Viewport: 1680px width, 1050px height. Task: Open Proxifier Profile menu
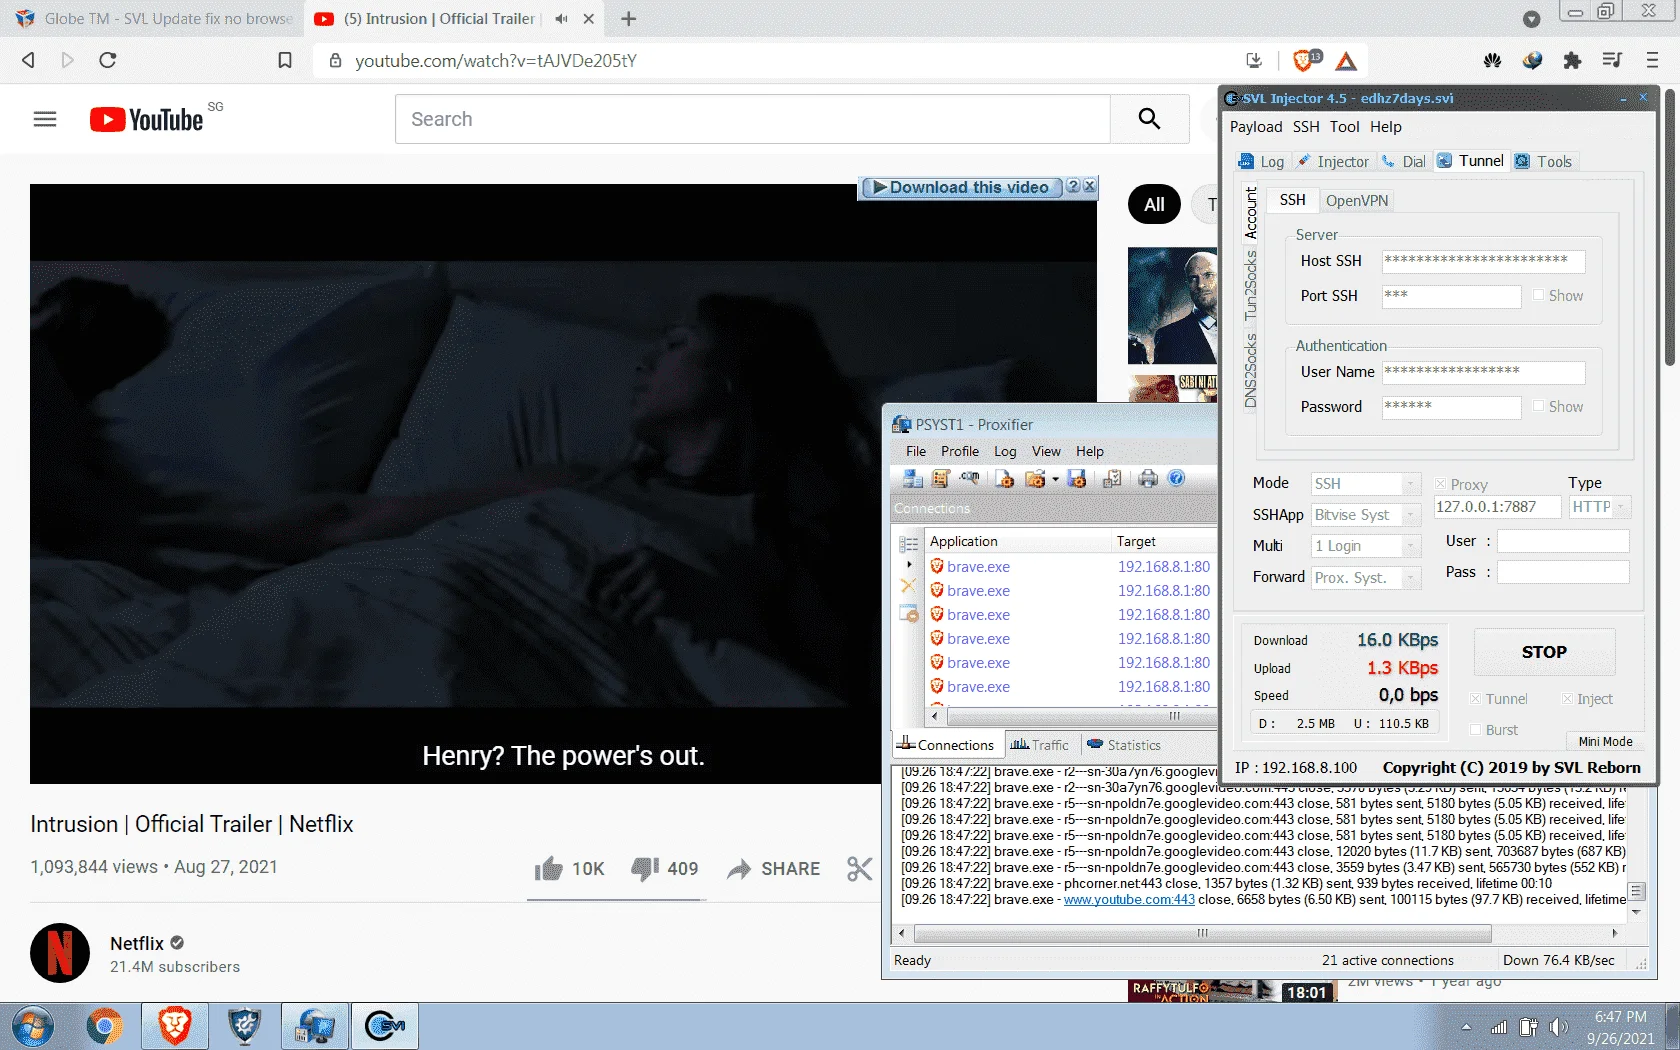pyautogui.click(x=960, y=451)
